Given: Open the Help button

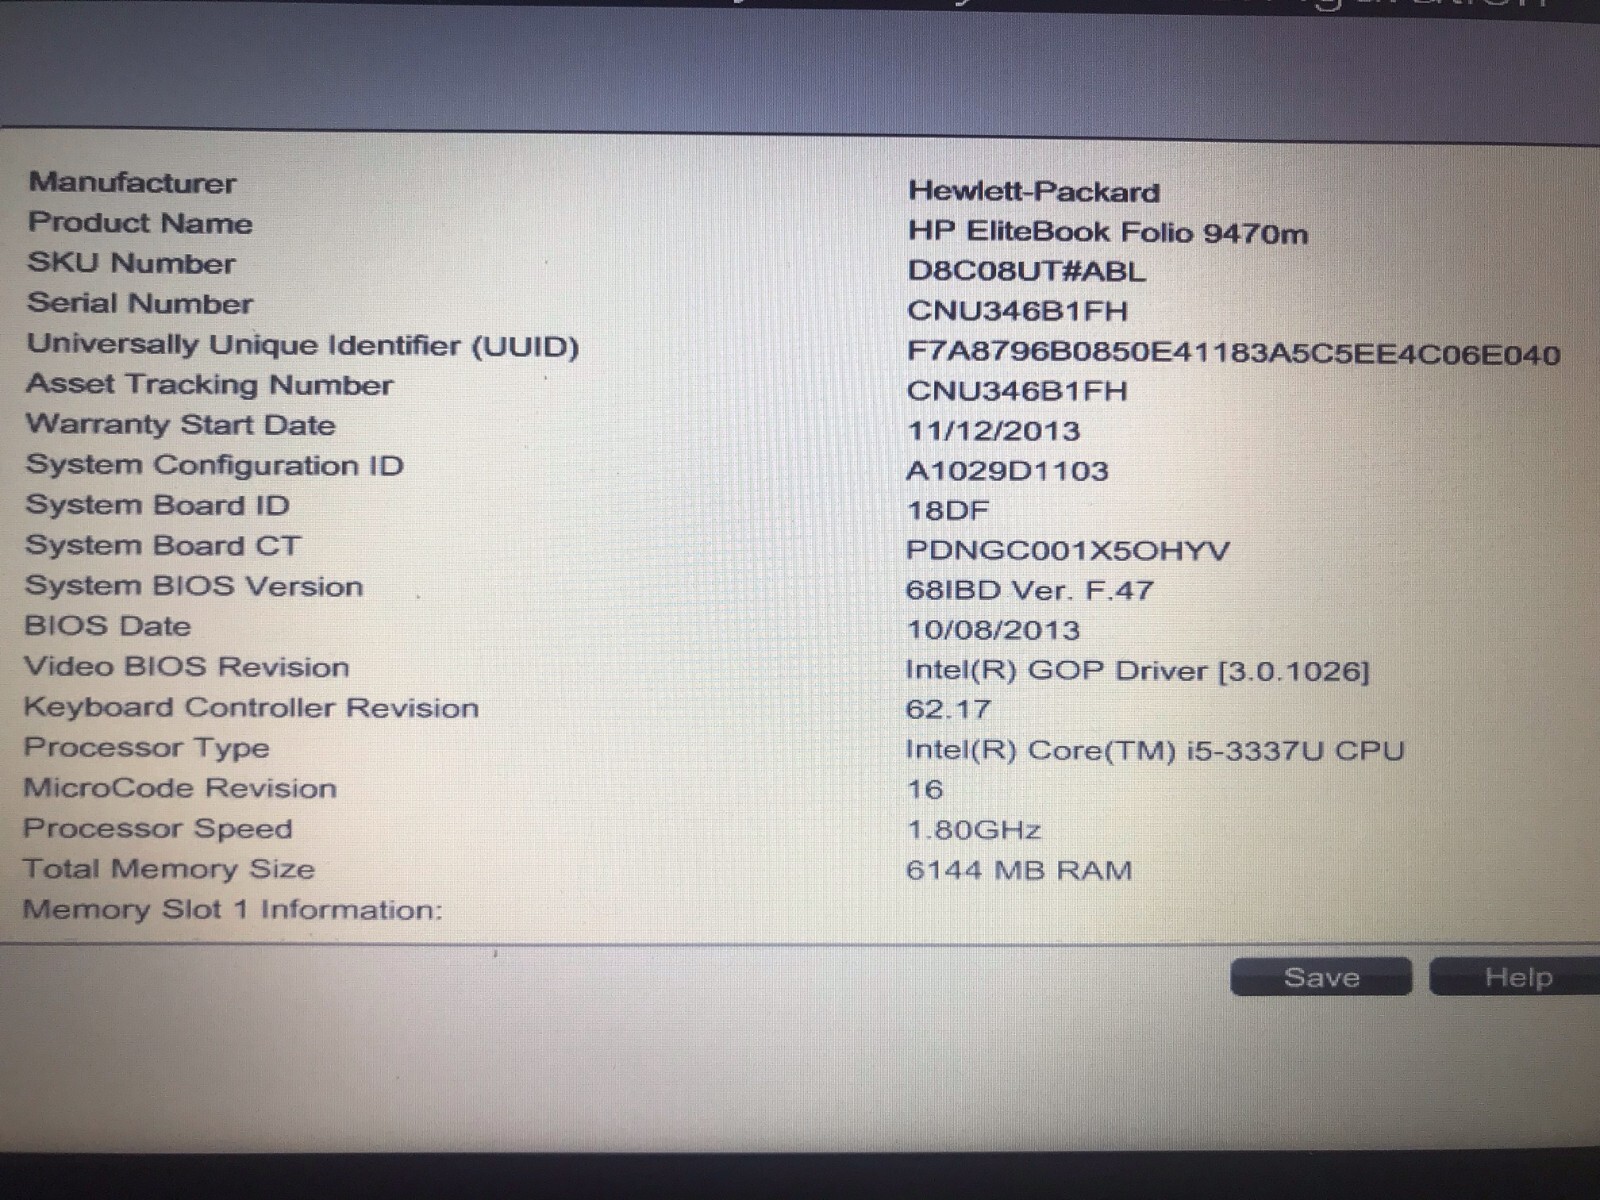Looking at the screenshot, I should coord(1516,977).
